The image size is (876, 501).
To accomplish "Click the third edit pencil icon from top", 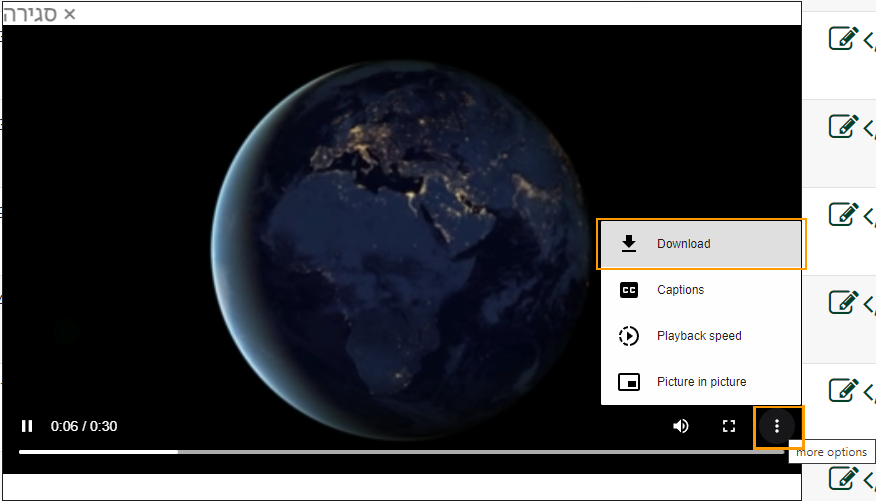I will pyautogui.click(x=843, y=214).
